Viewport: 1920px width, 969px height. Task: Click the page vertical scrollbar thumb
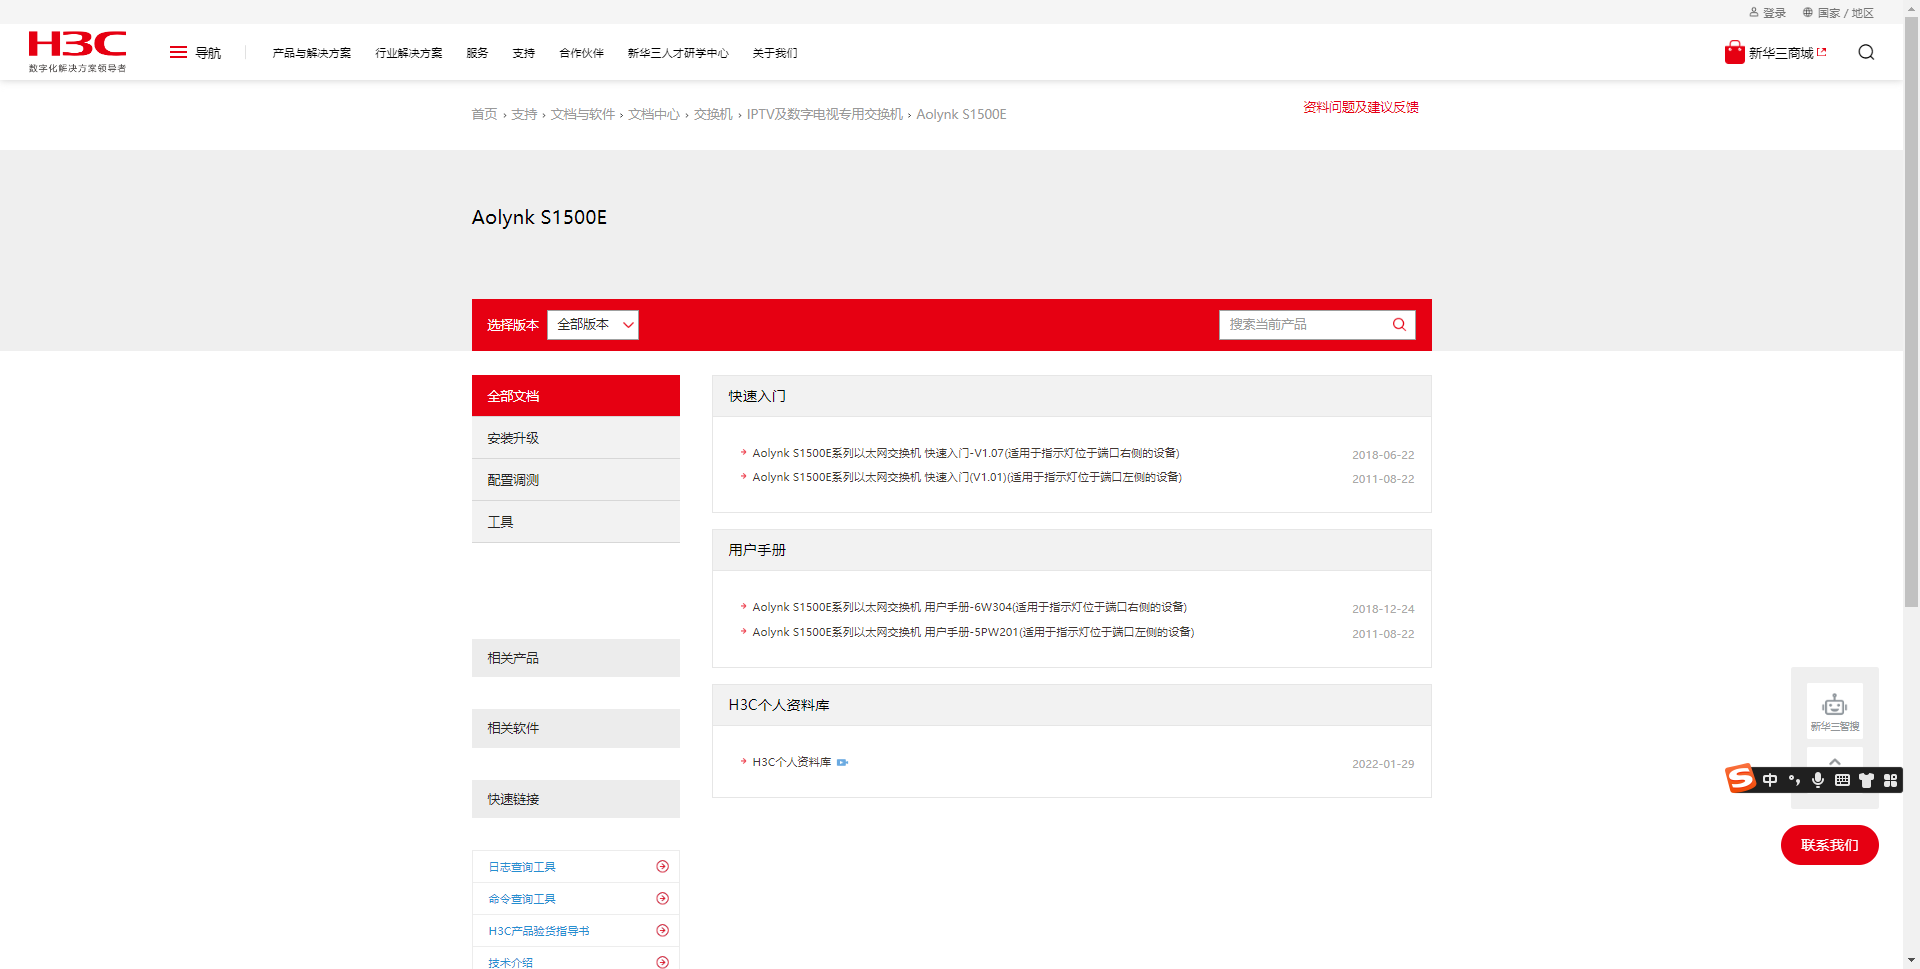click(1911, 313)
